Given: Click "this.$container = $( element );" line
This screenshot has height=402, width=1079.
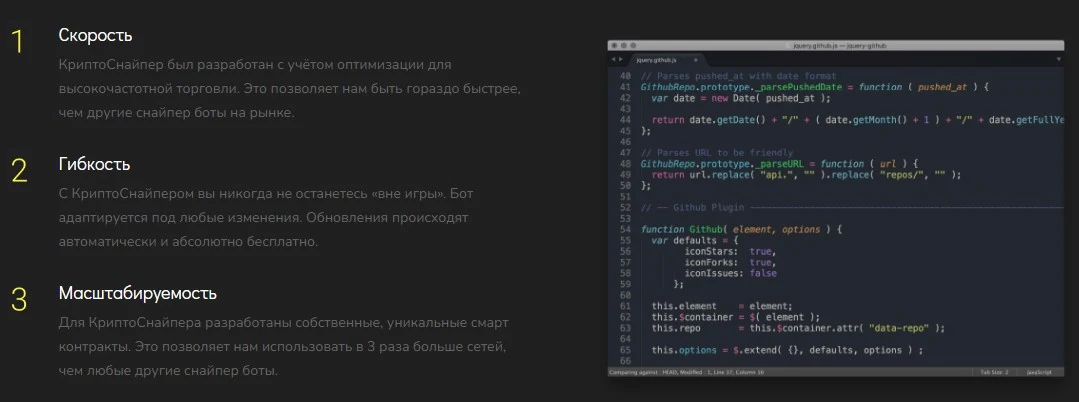Looking at the screenshot, I should [736, 317].
